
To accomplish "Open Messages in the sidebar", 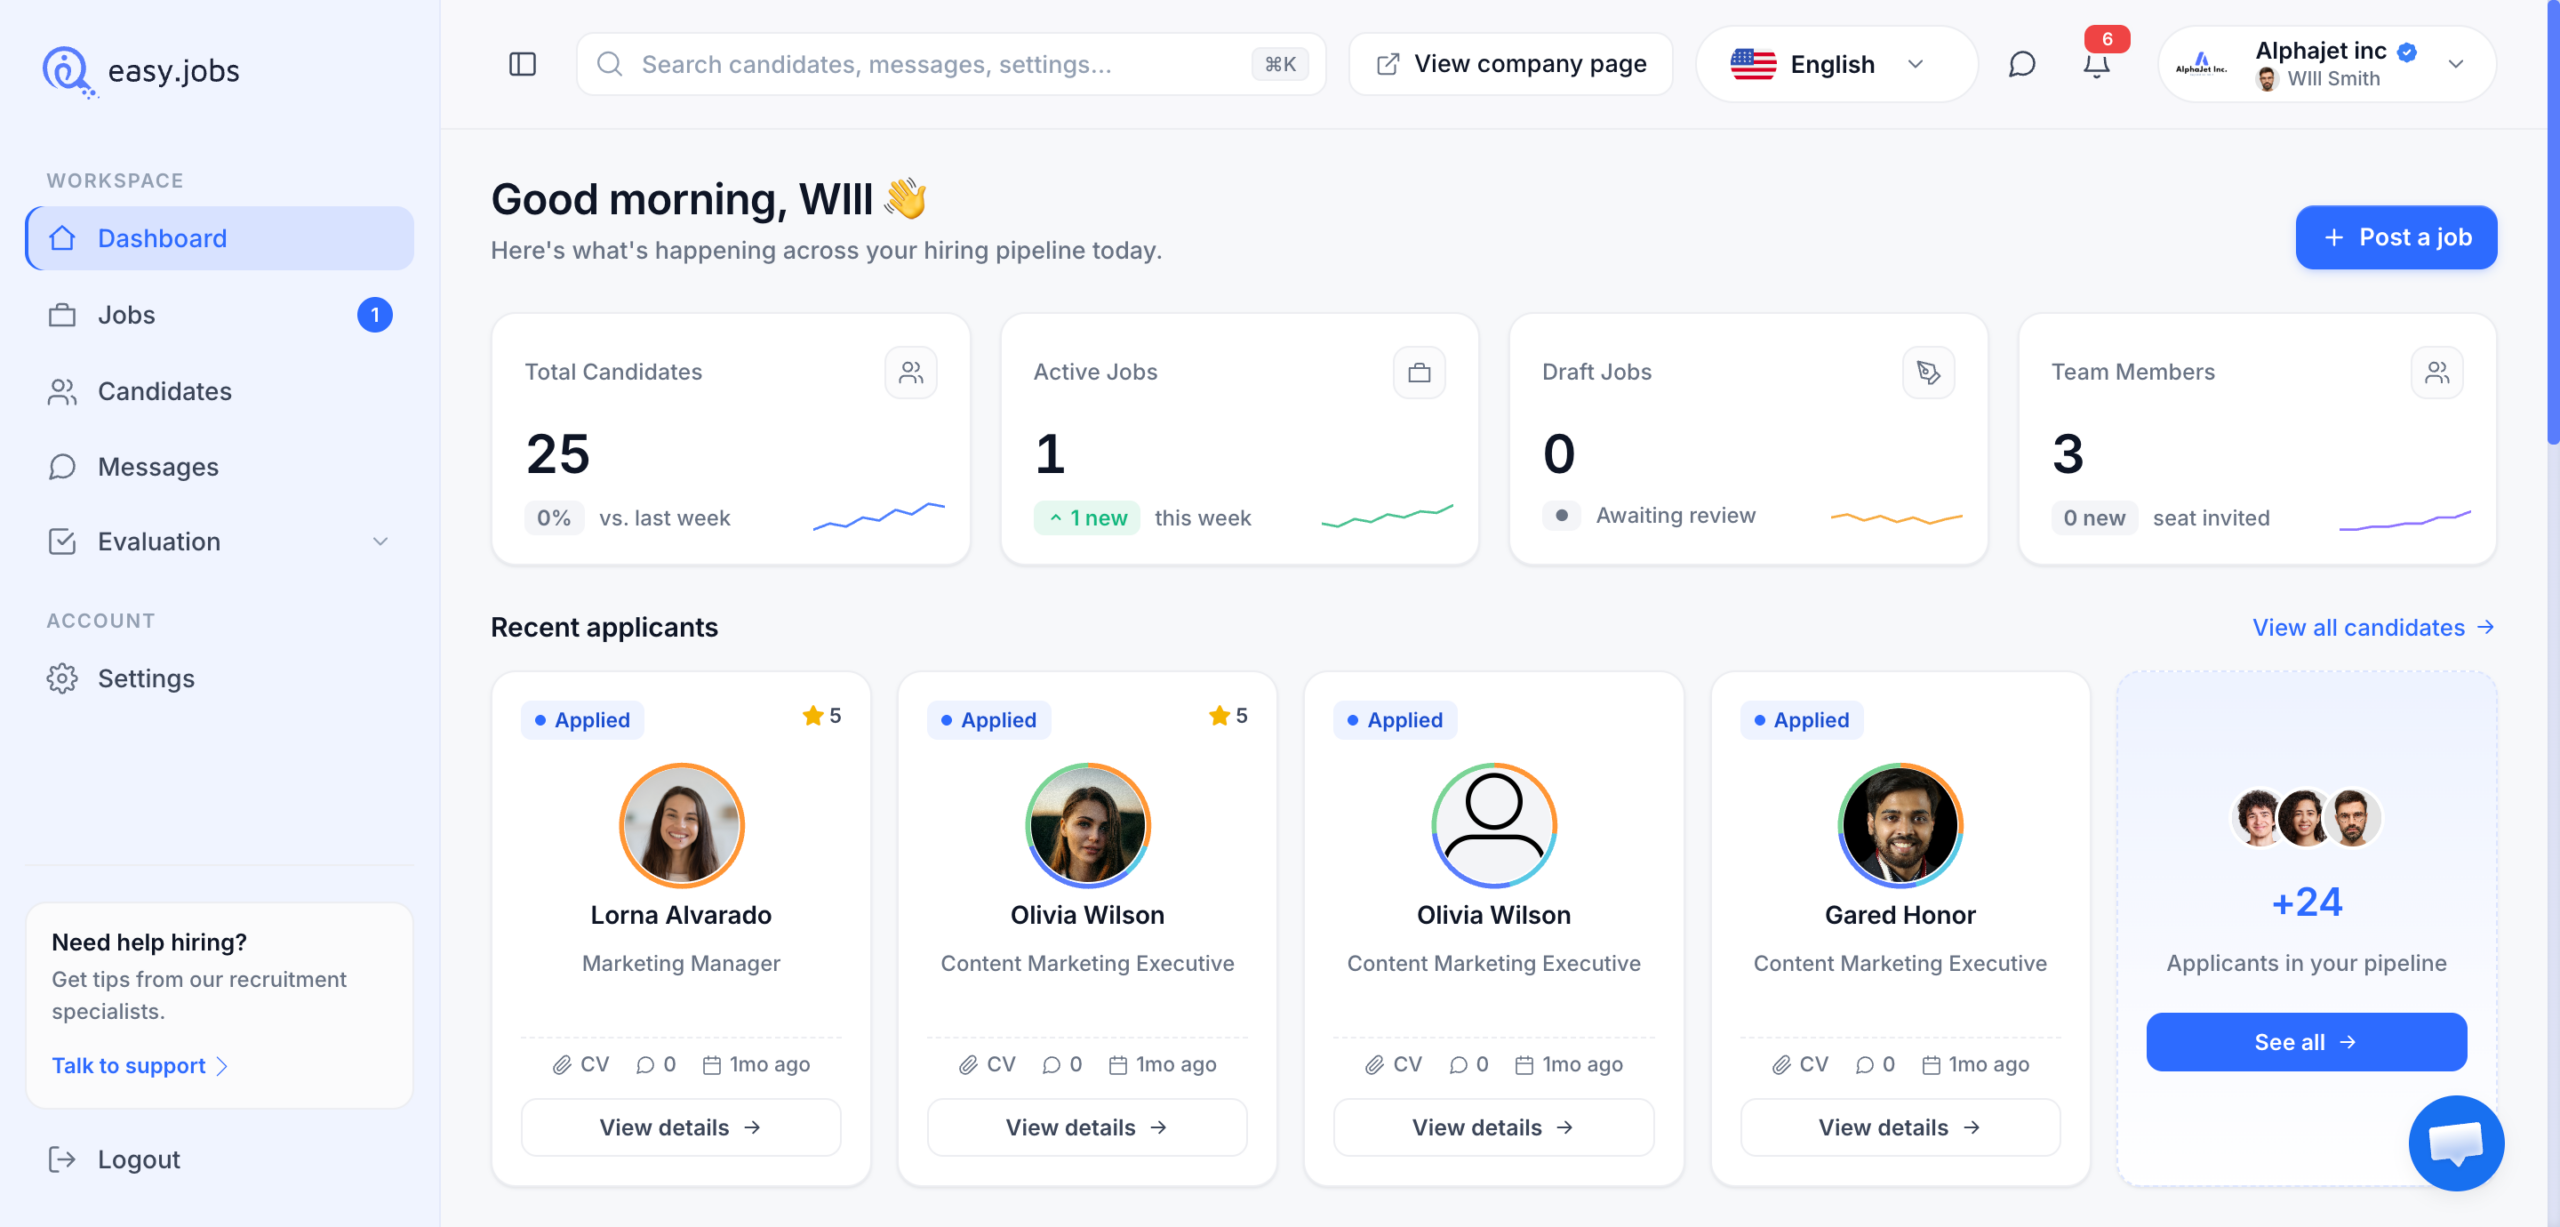I will click(220, 467).
